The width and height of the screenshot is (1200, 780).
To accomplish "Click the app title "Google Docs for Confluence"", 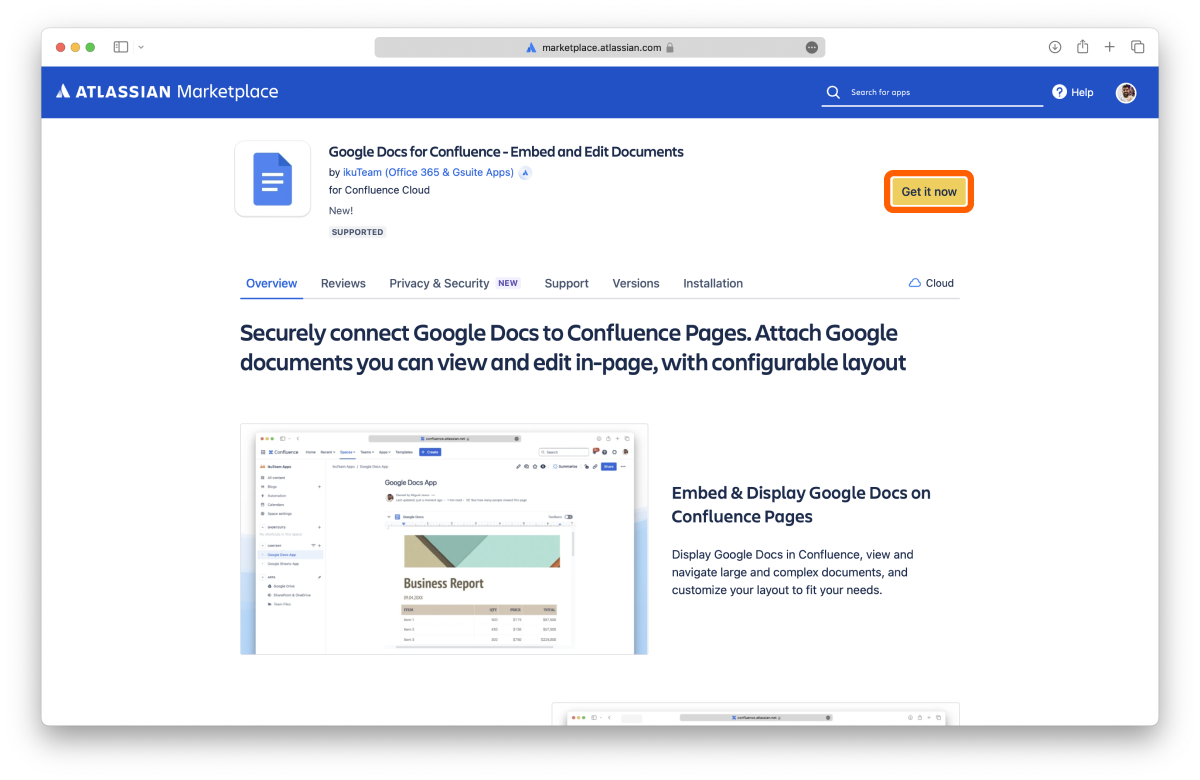I will tap(506, 152).
